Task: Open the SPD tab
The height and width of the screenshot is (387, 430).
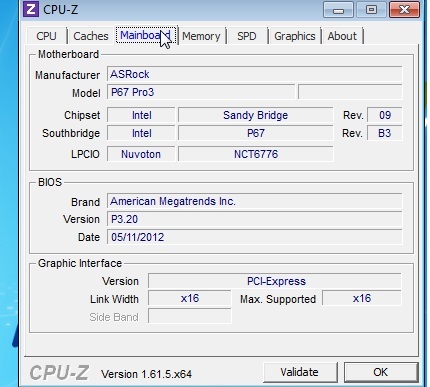Action: 247,36
